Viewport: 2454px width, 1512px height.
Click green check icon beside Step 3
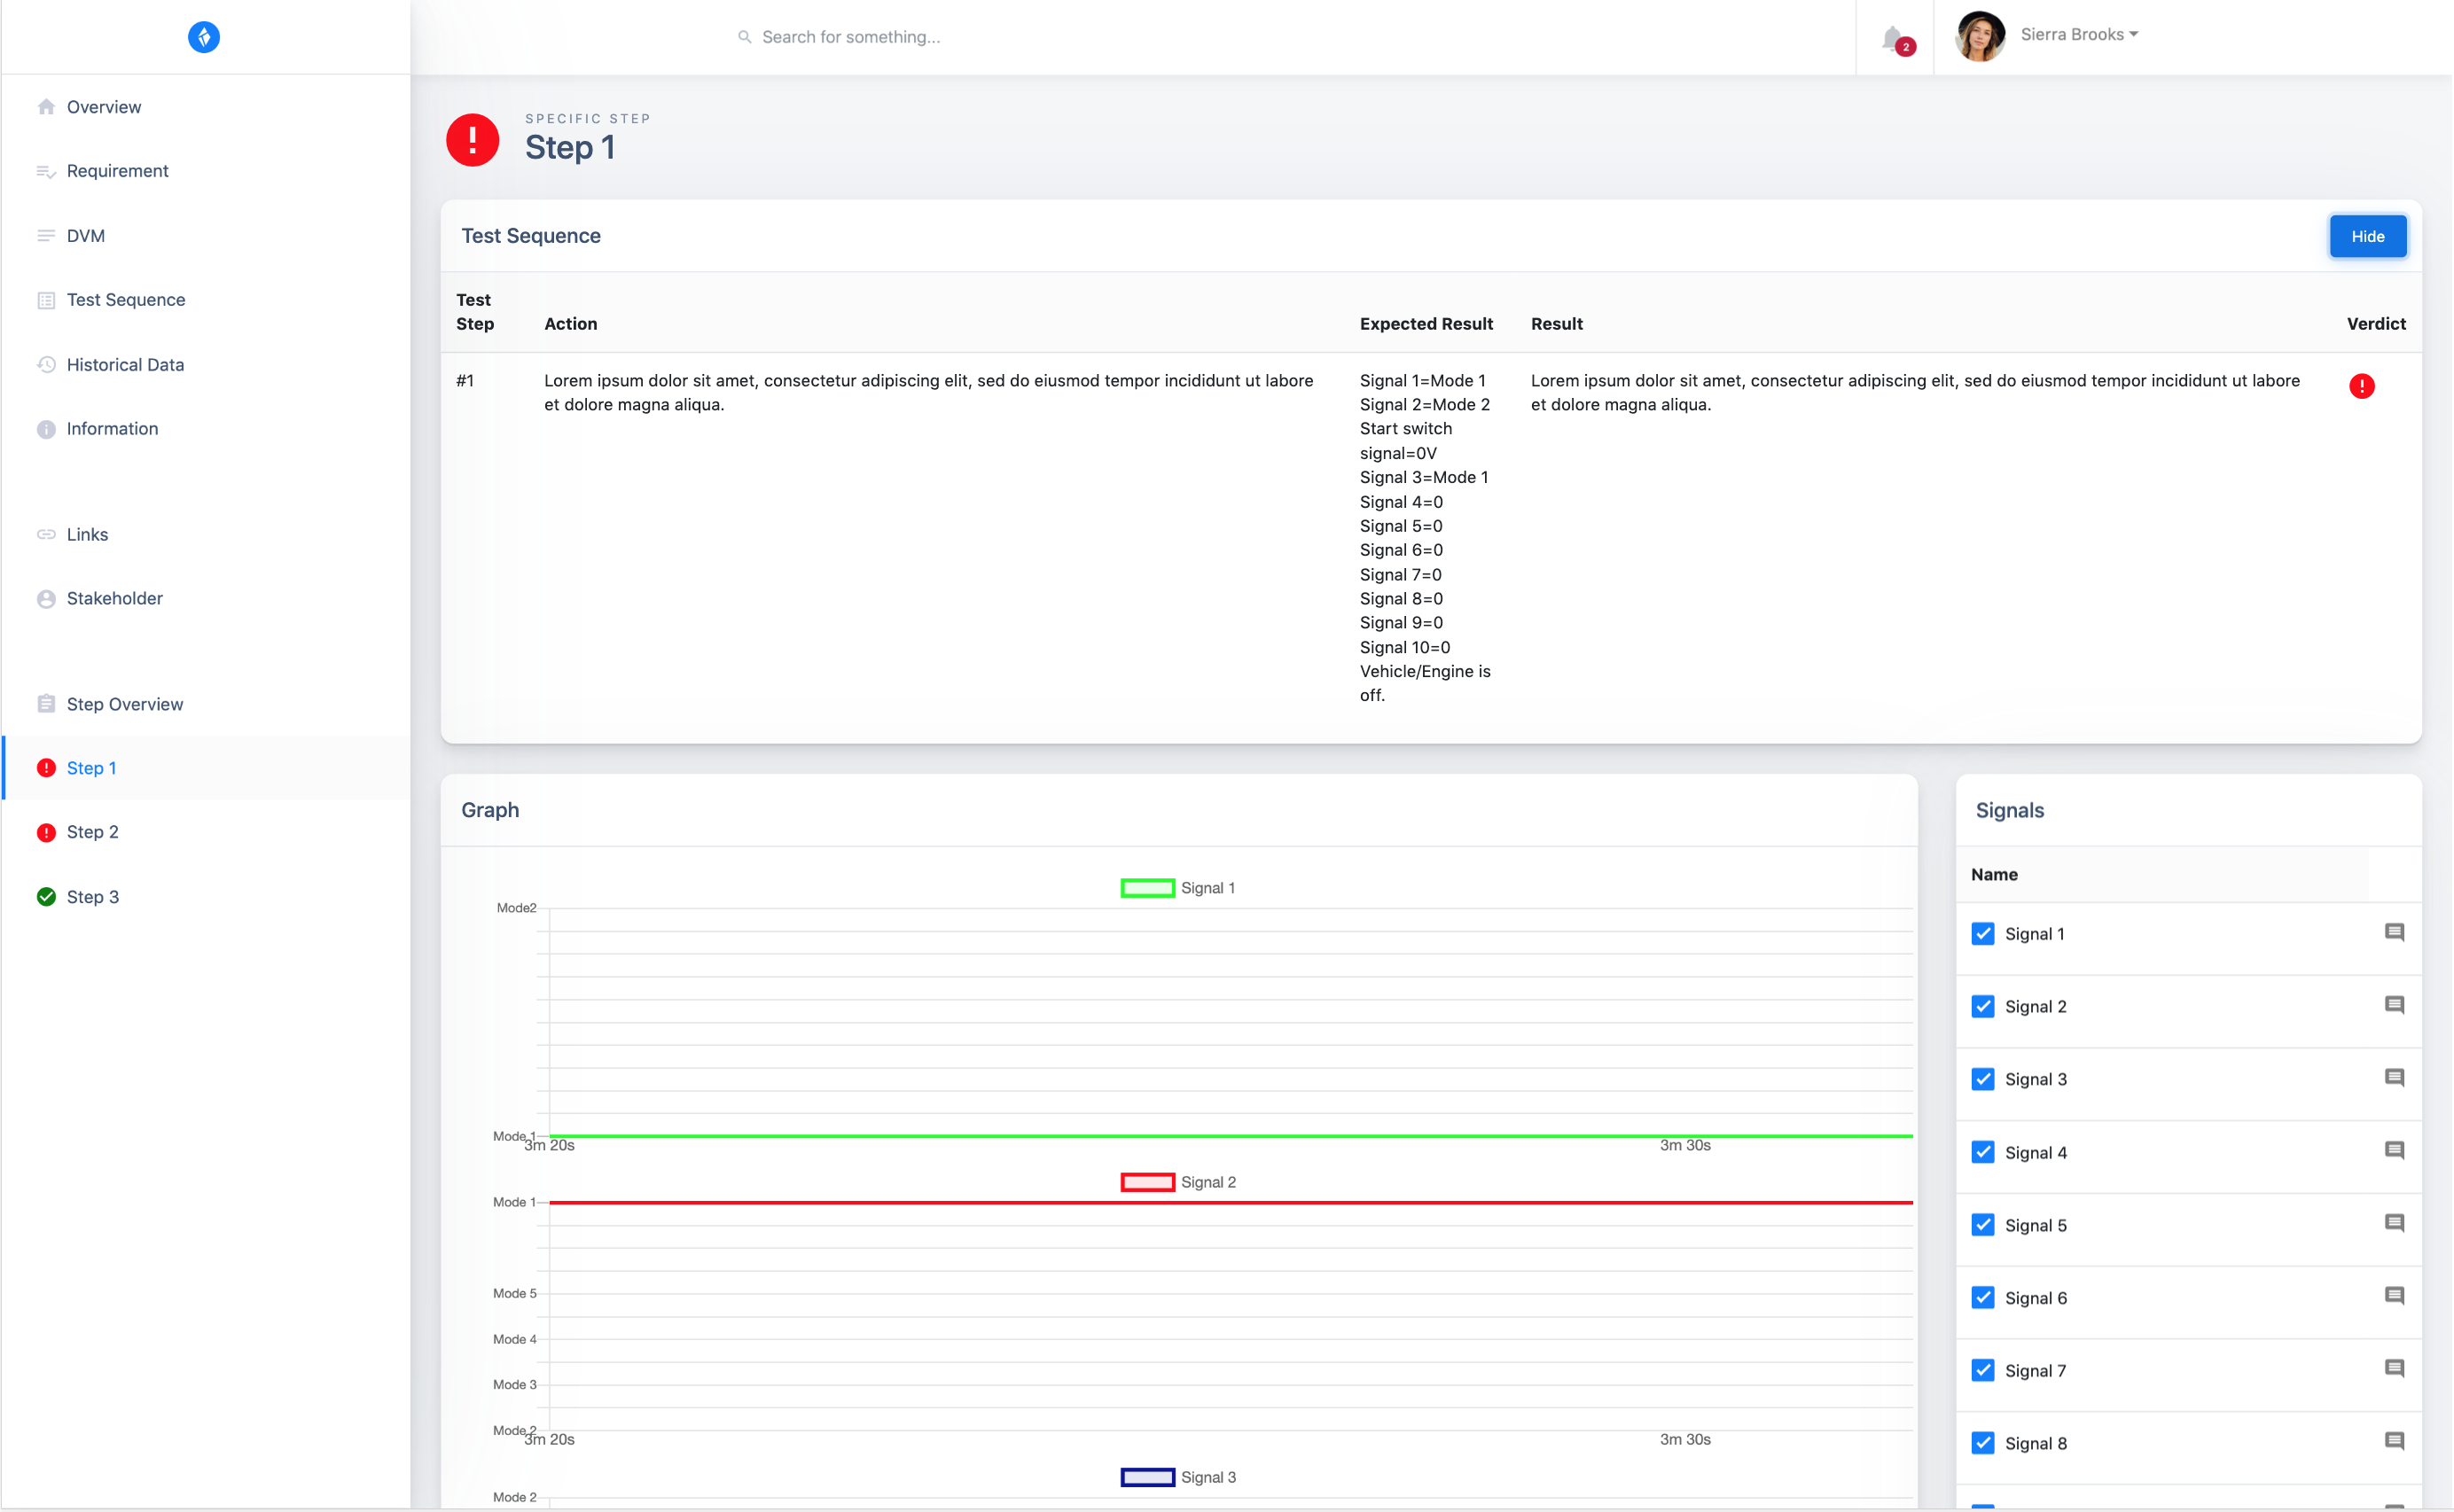pyautogui.click(x=46, y=897)
